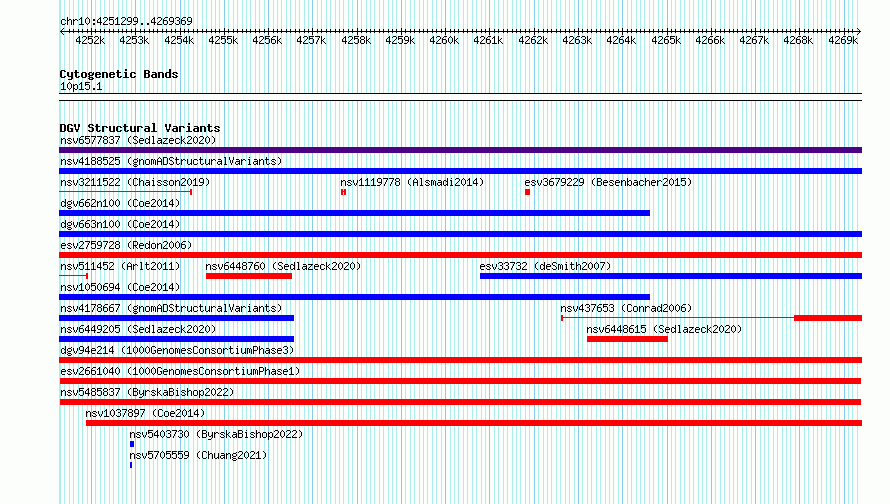The width and height of the screenshot is (890, 504).
Task: Click the 4269k ruler tick label
Action: pyautogui.click(x=843, y=40)
